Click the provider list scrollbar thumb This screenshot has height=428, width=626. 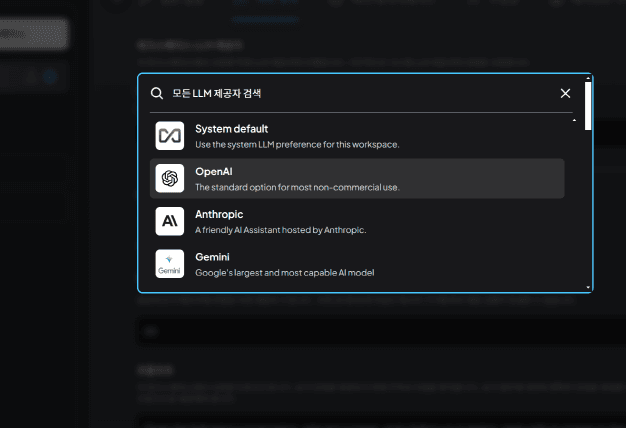pos(588,106)
